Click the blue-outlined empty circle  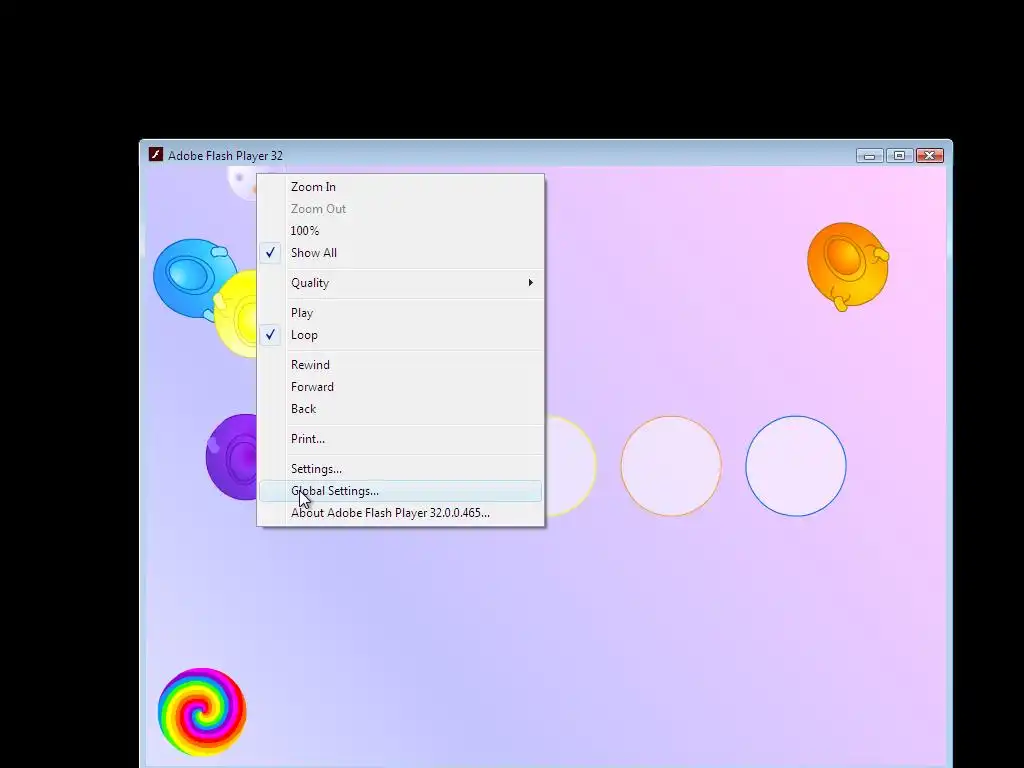click(x=795, y=466)
